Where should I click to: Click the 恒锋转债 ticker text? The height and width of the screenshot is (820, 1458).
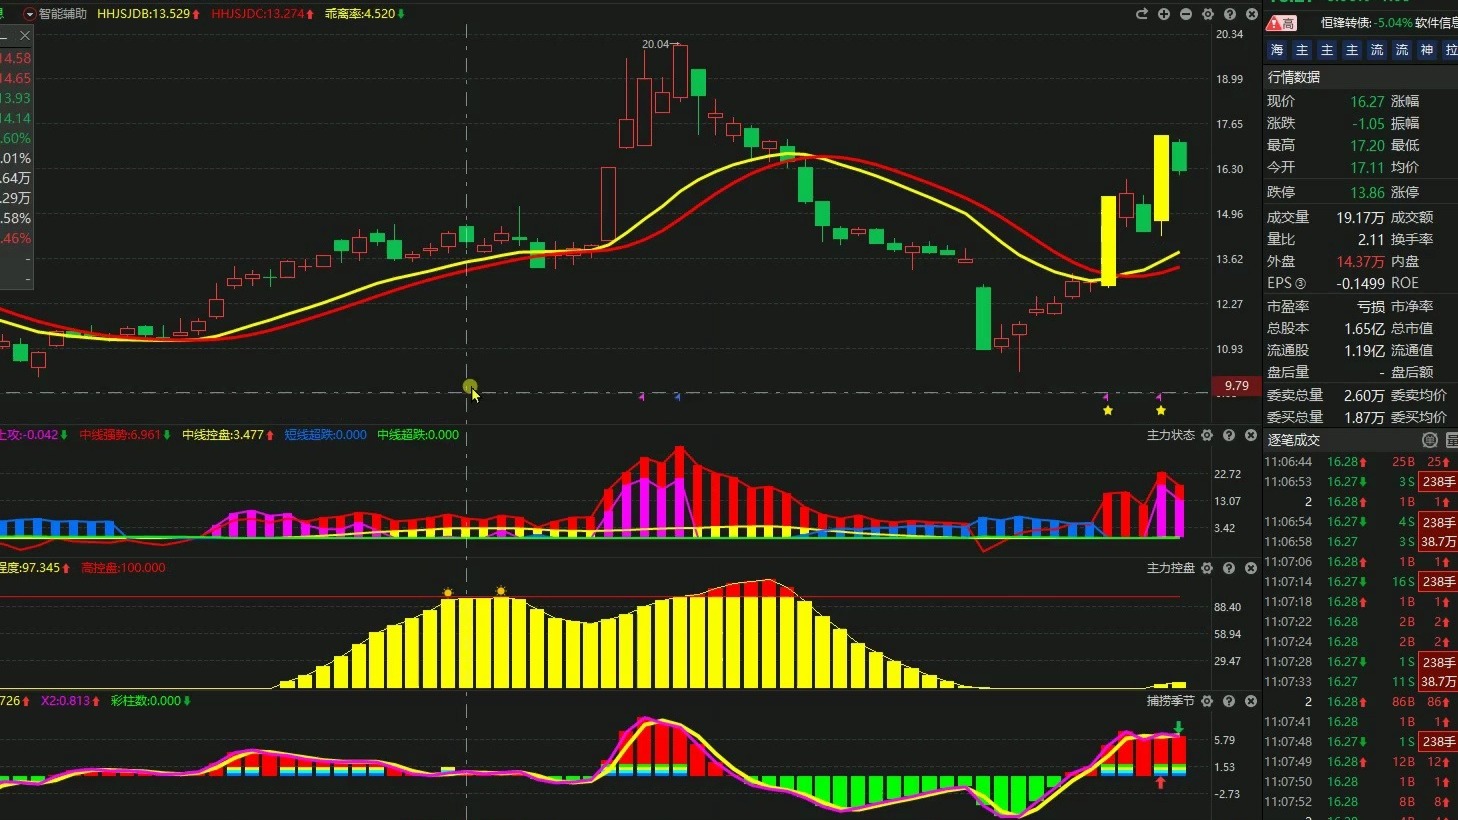pyautogui.click(x=1346, y=23)
